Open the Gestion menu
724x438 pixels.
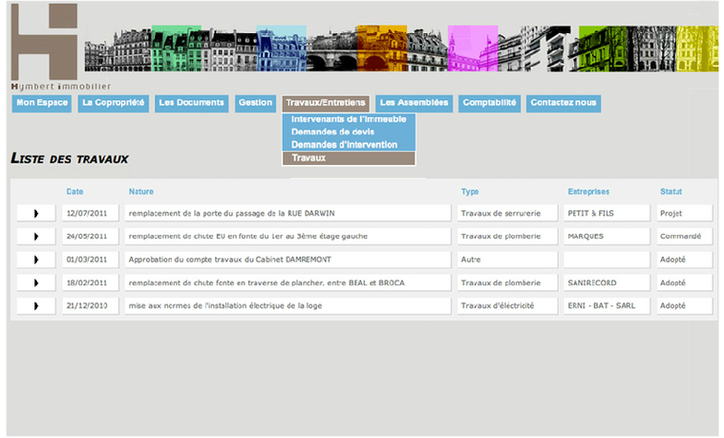point(255,103)
